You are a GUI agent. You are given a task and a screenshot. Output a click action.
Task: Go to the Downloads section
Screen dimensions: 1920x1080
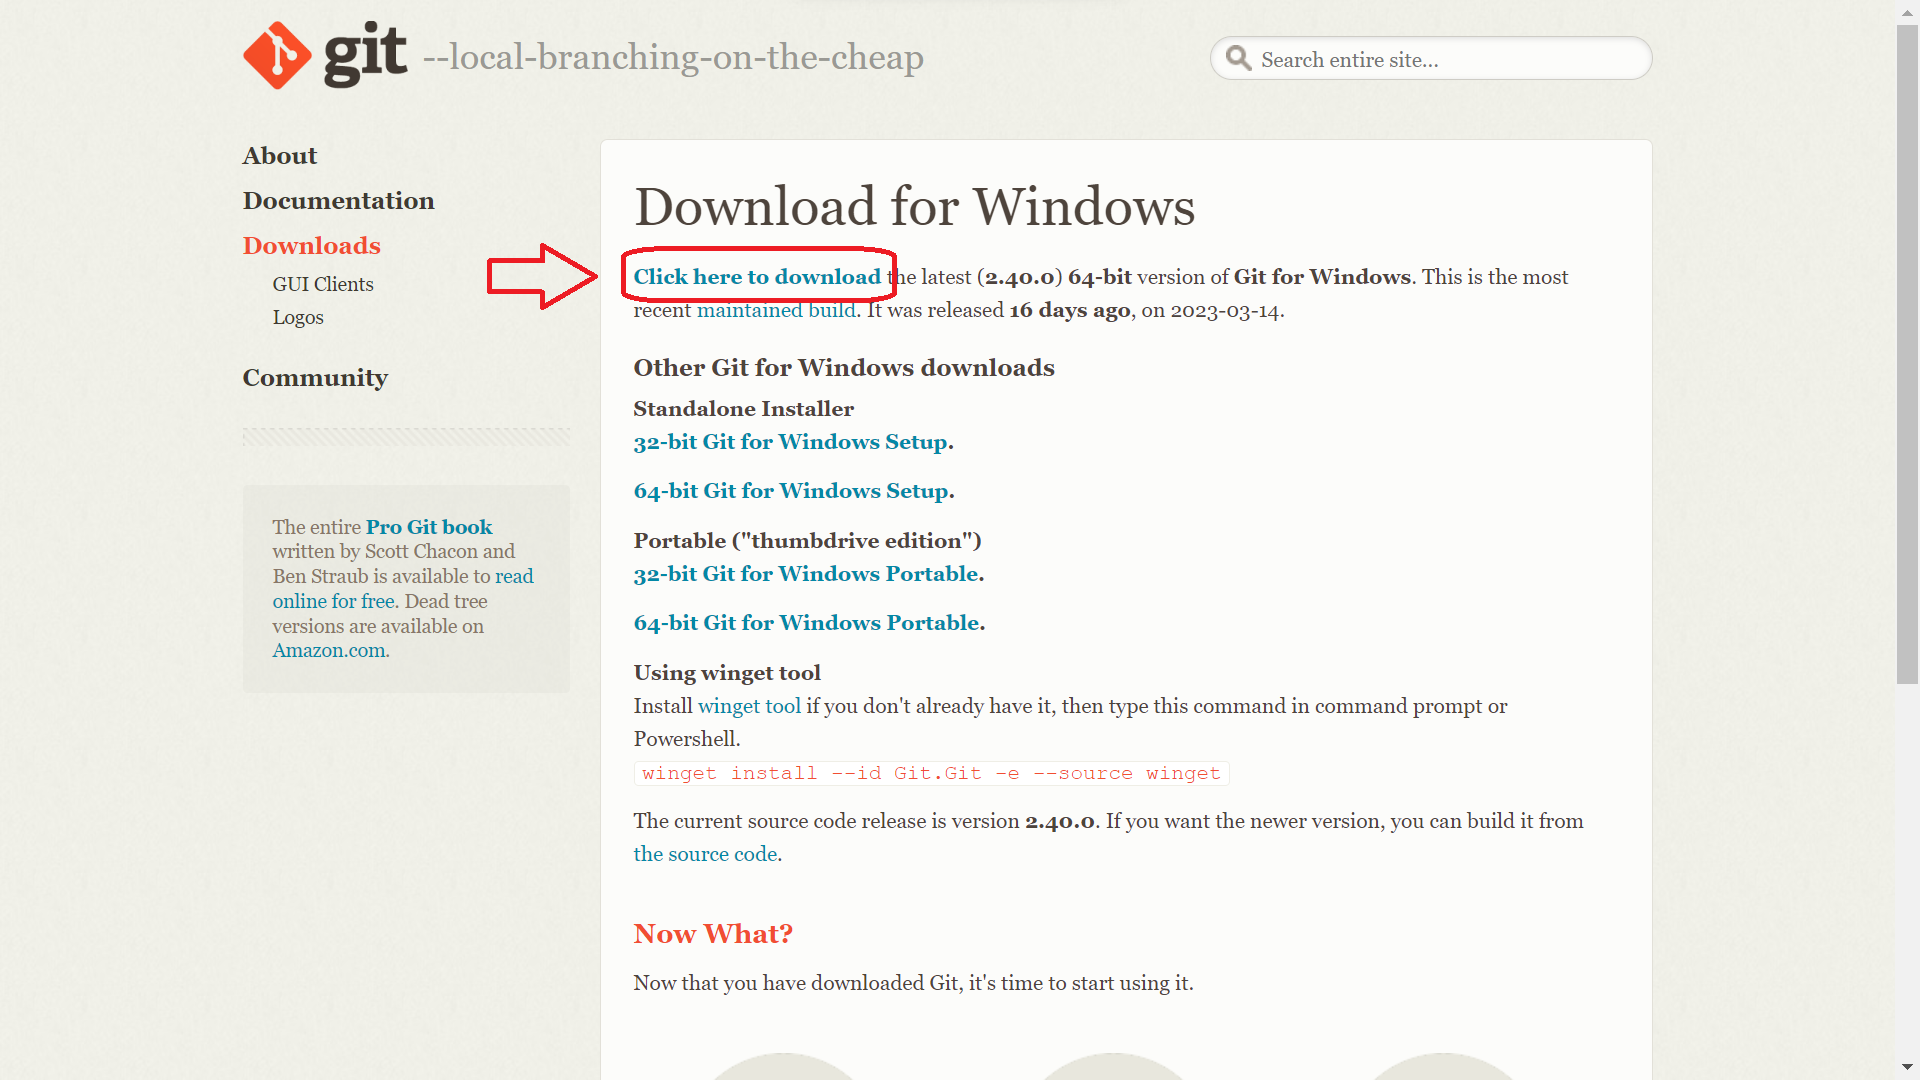click(x=311, y=246)
